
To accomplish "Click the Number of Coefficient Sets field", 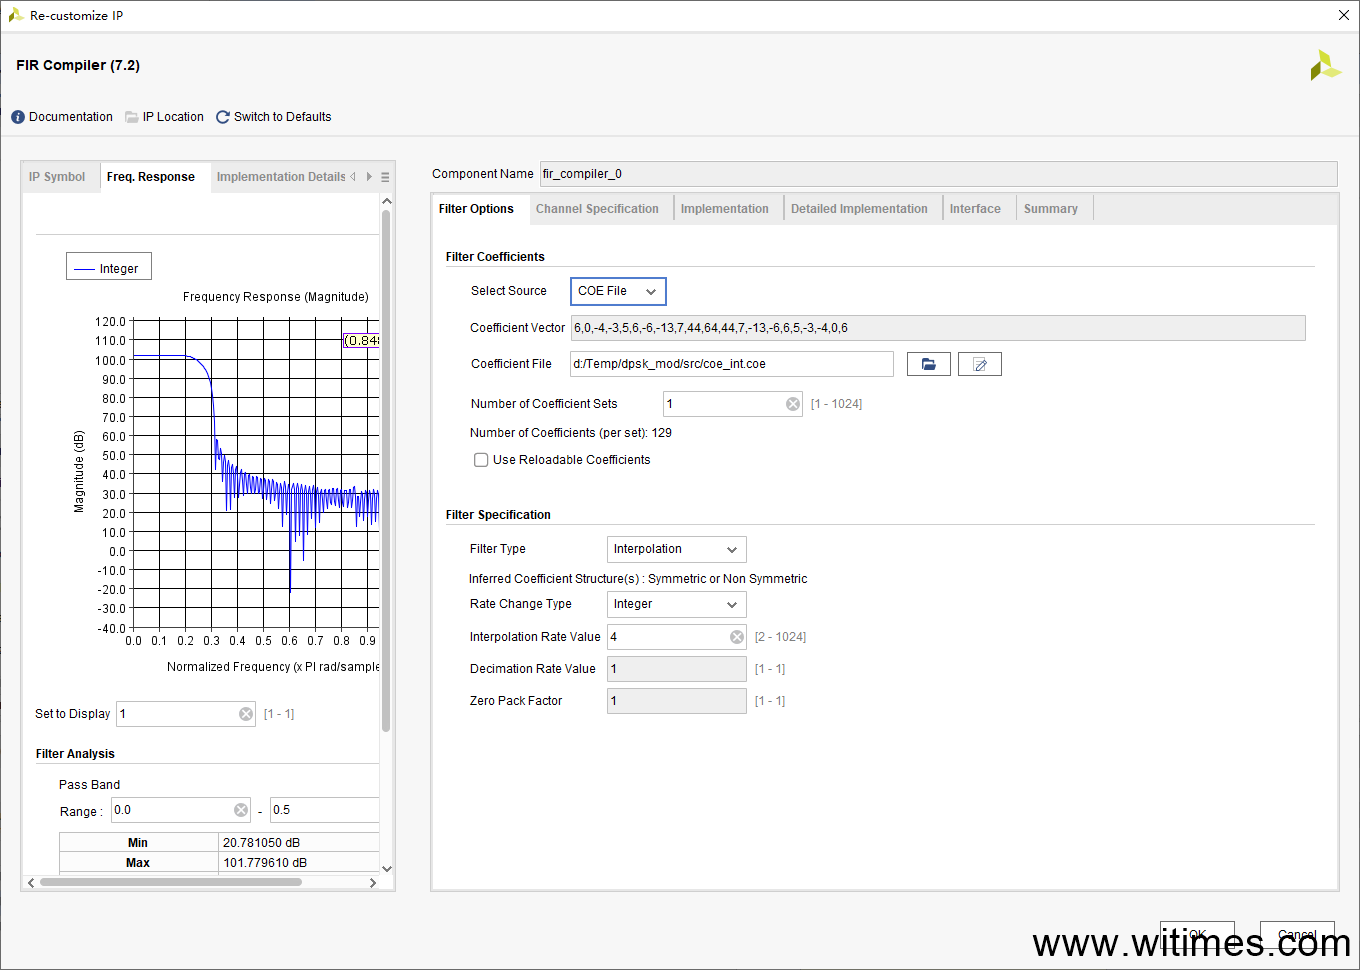I will (733, 404).
